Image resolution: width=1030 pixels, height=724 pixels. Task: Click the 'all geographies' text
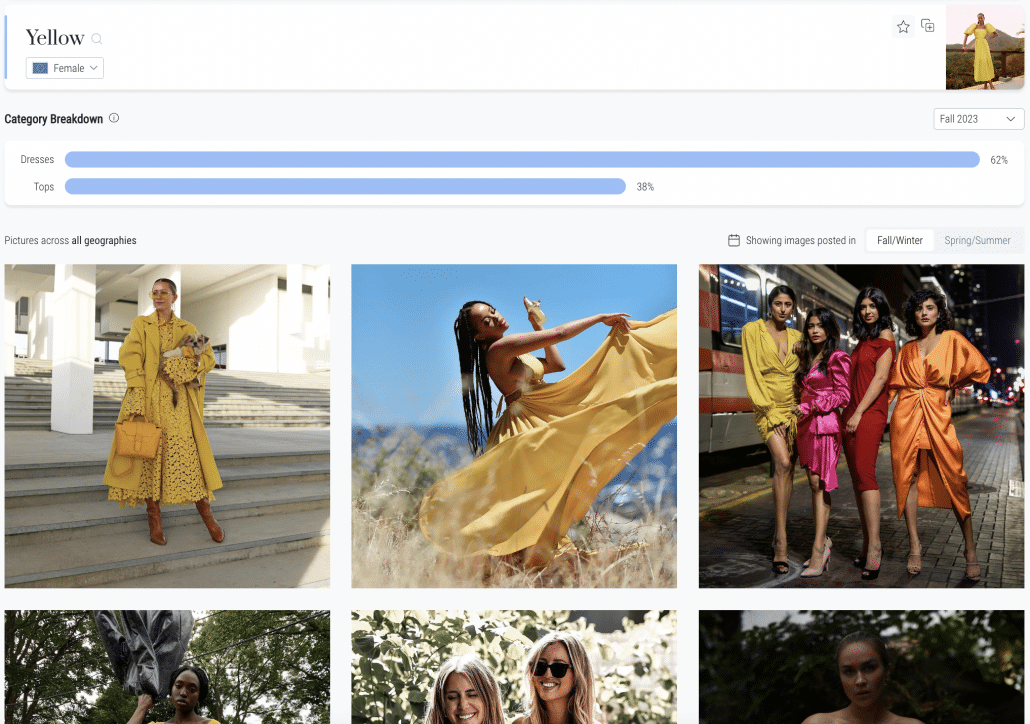tap(104, 240)
